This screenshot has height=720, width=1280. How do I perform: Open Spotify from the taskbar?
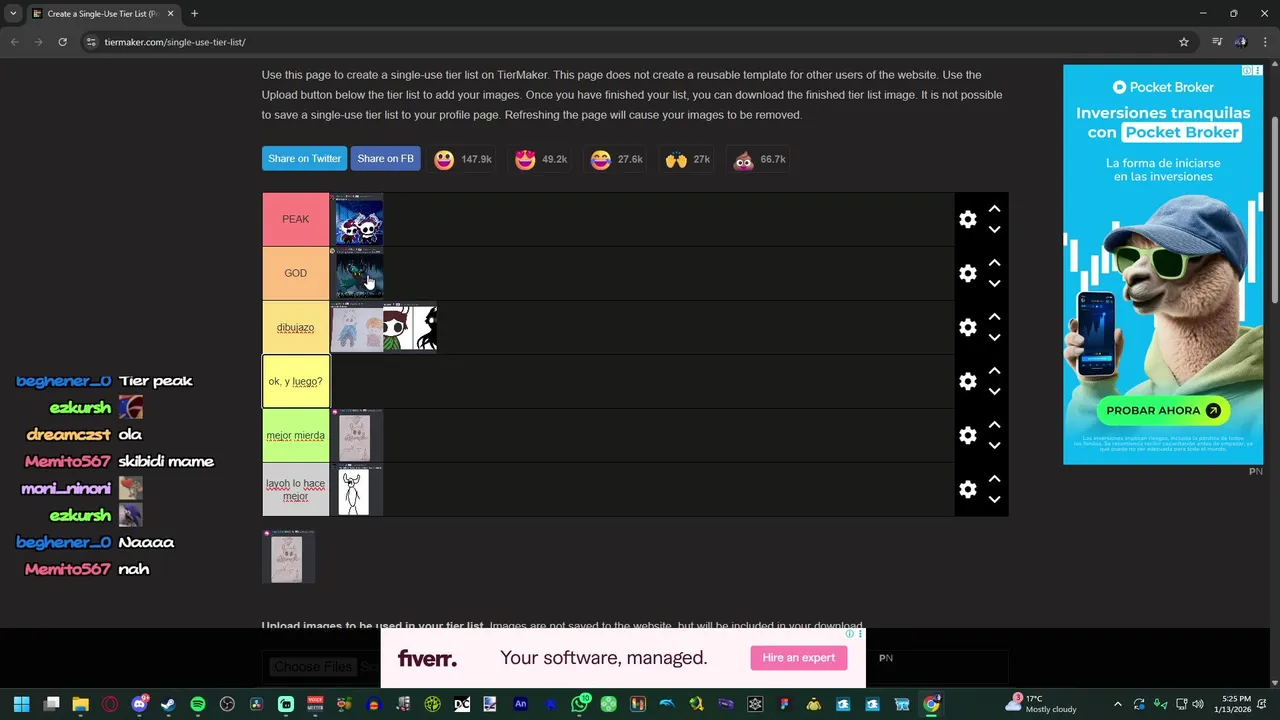tap(198, 704)
